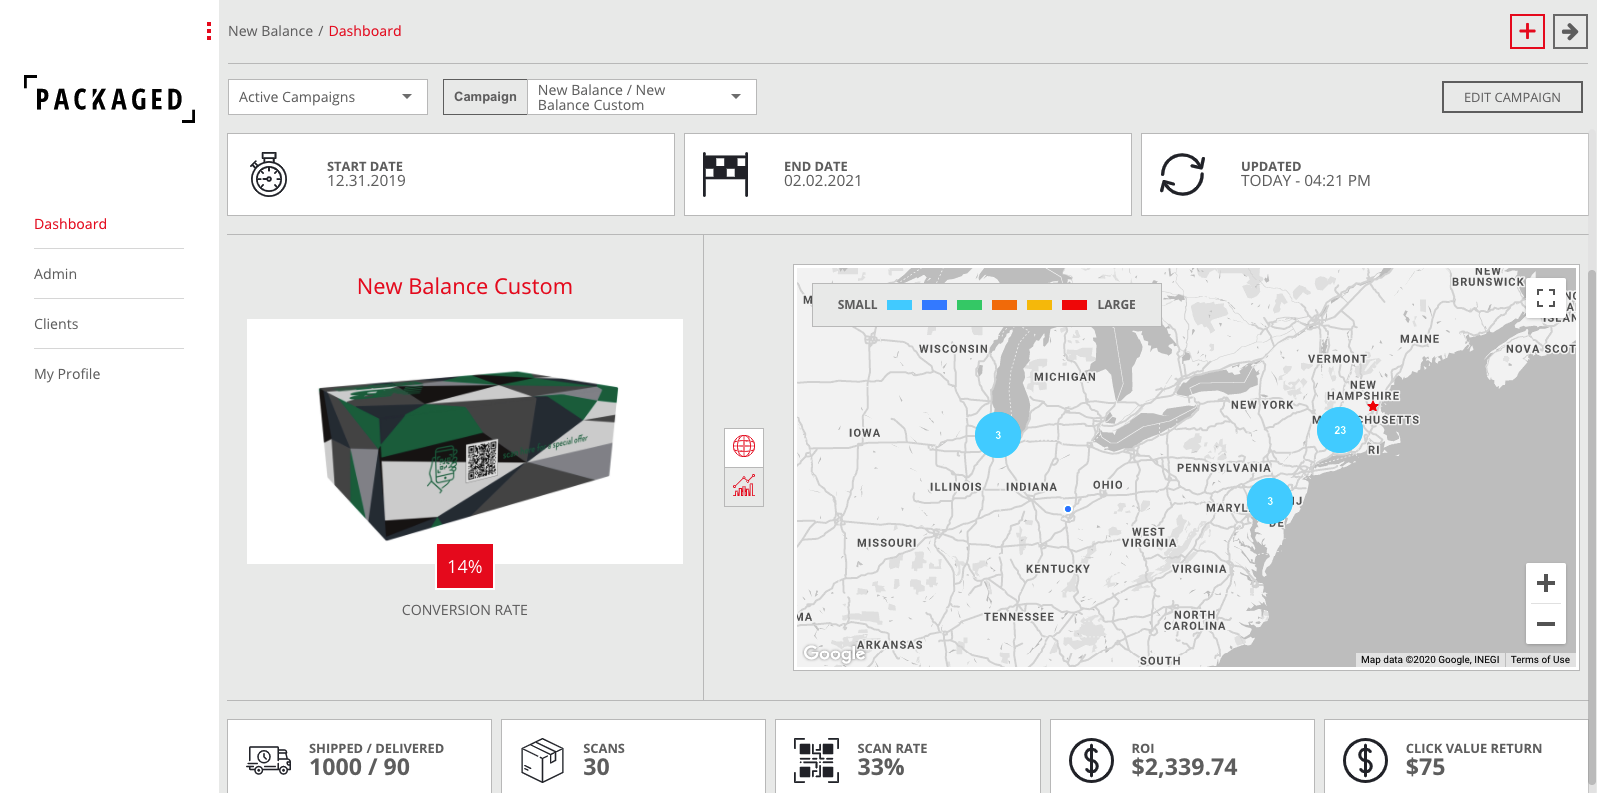Click the map cluster marker labeled 23
This screenshot has width=1597, height=793.
[x=1339, y=430]
